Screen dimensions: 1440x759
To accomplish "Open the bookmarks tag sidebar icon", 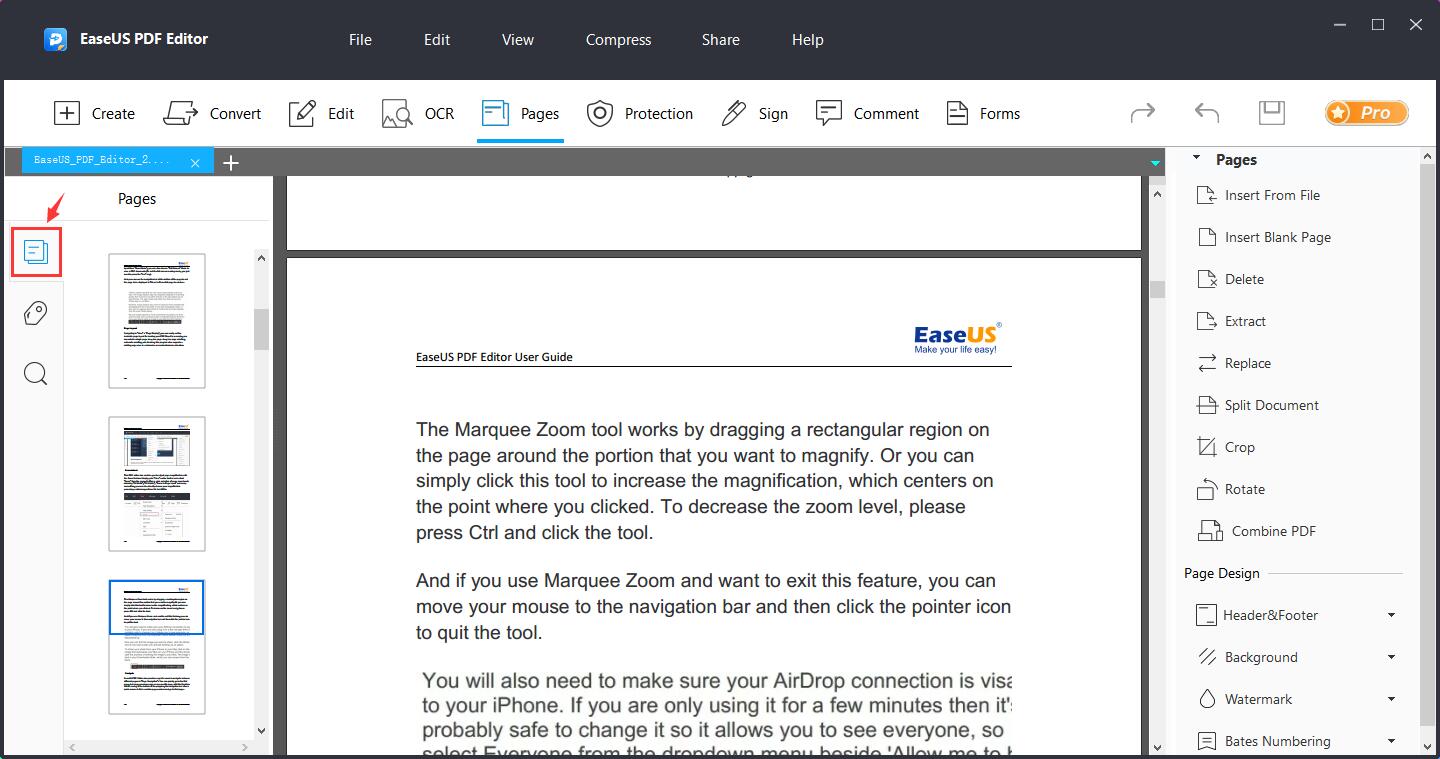I will 35,313.
